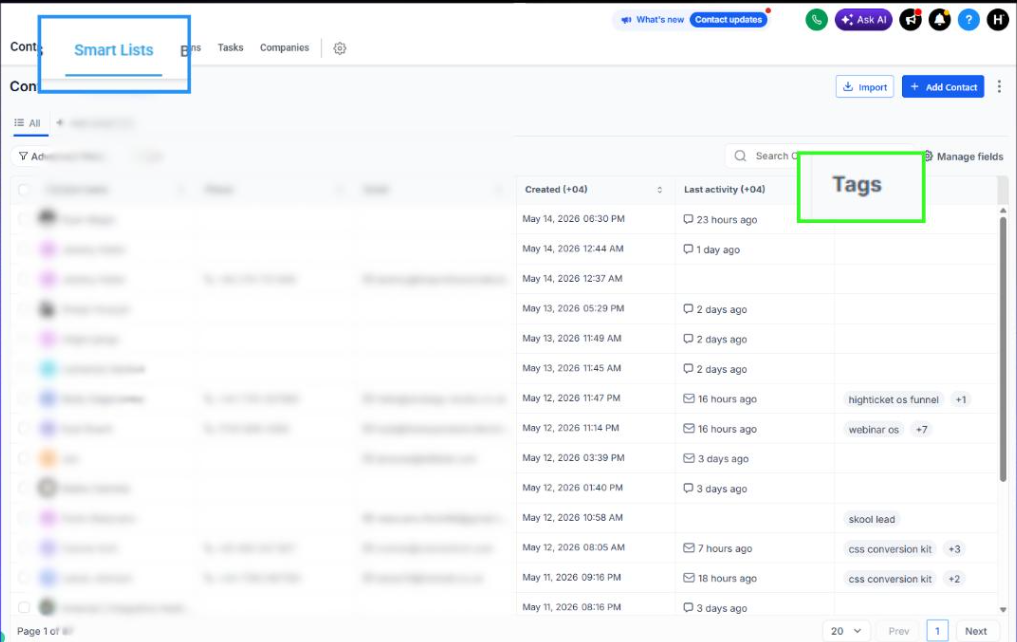
Task: Go to the Next page
Action: point(975,631)
